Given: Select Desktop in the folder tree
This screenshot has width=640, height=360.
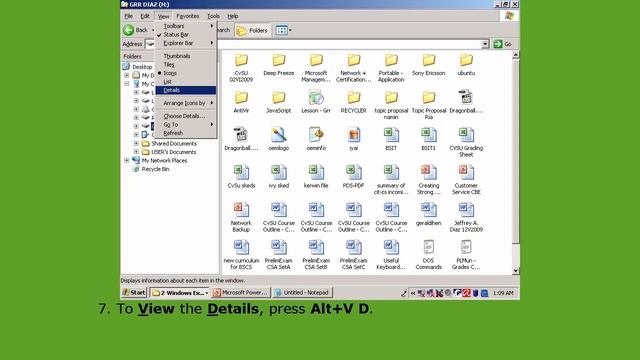Looking at the screenshot, I should click(142, 67).
